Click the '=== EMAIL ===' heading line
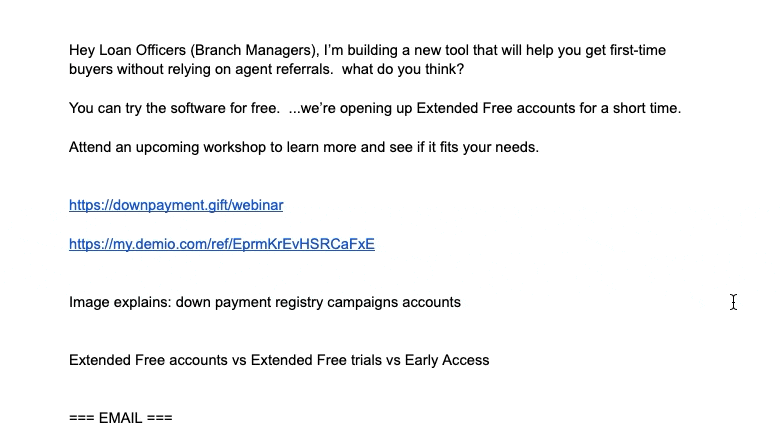The width and height of the screenshot is (780, 448). click(120, 418)
